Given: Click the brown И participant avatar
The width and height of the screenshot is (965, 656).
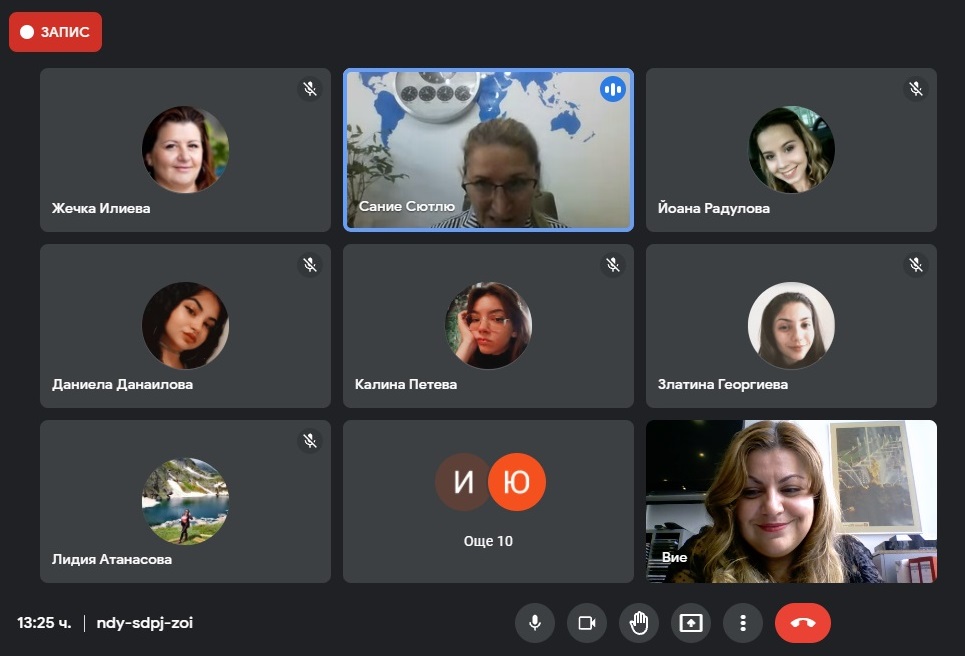Looking at the screenshot, I should [462, 482].
